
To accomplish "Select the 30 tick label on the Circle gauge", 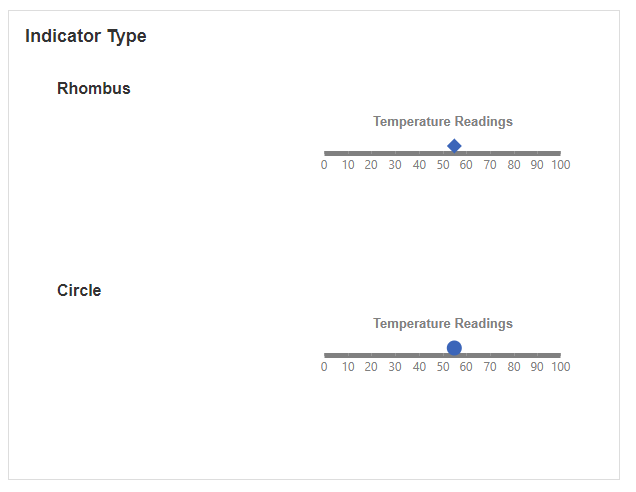I will coord(395,367).
